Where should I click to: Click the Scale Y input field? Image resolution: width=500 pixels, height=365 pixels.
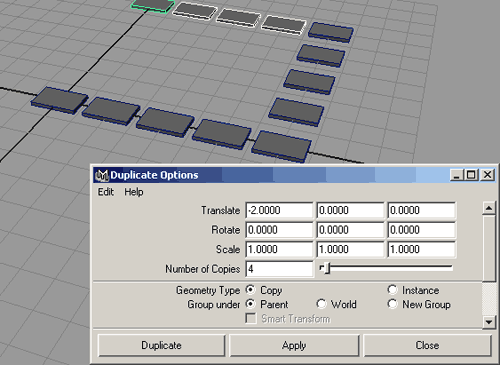350,249
